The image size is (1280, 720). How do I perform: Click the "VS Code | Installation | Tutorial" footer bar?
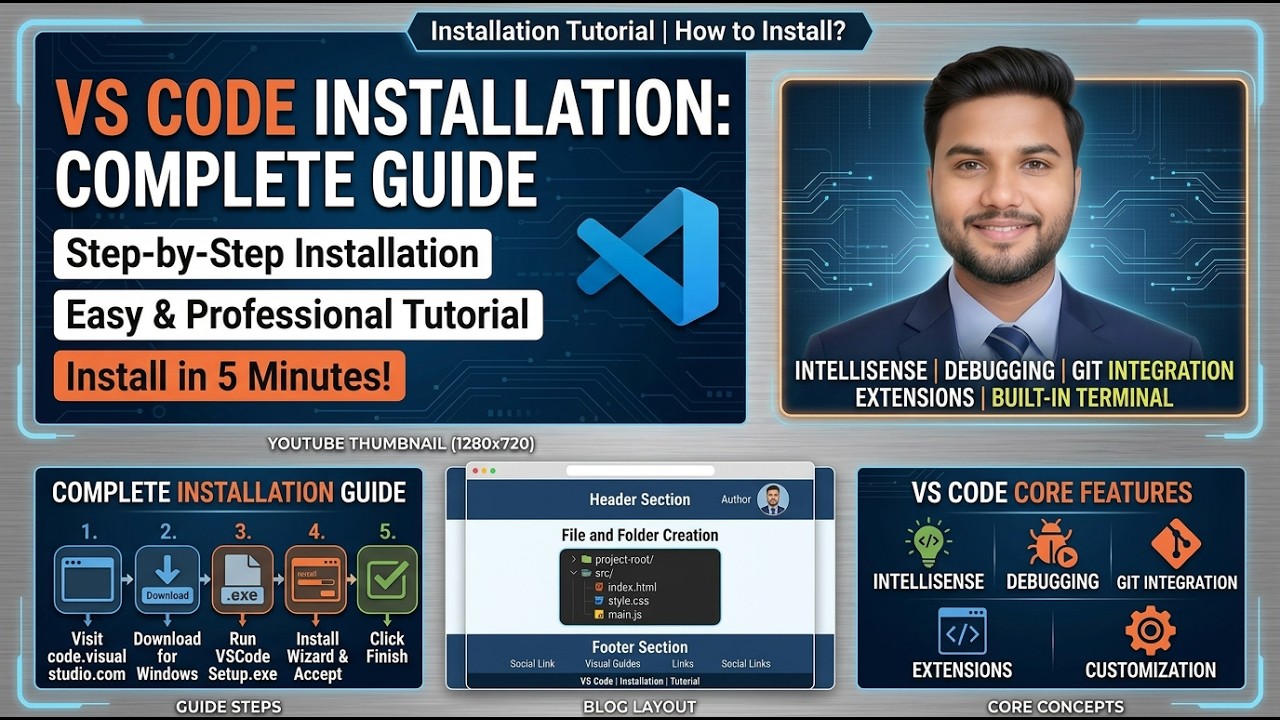640,681
